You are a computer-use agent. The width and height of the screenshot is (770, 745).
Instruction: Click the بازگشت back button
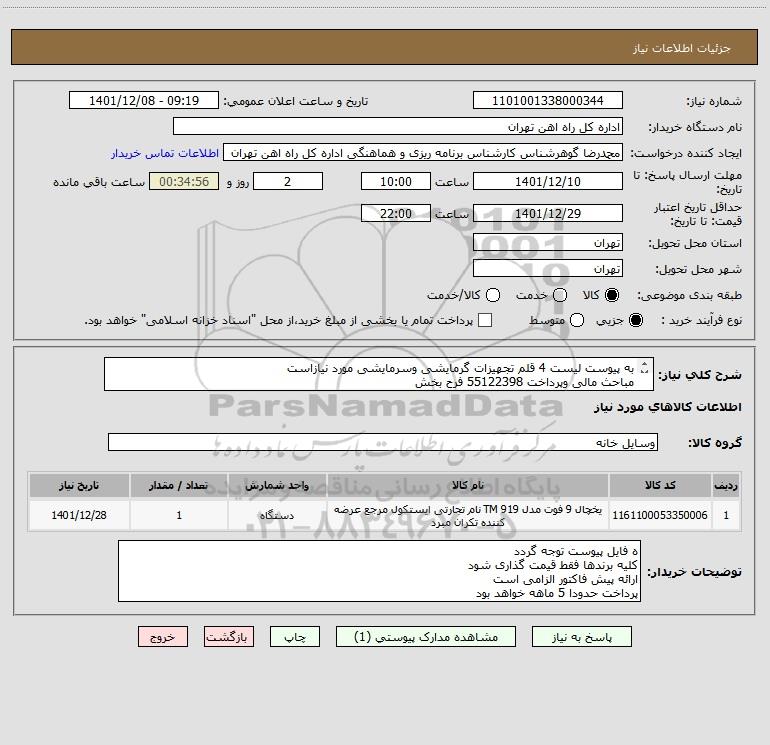229,637
